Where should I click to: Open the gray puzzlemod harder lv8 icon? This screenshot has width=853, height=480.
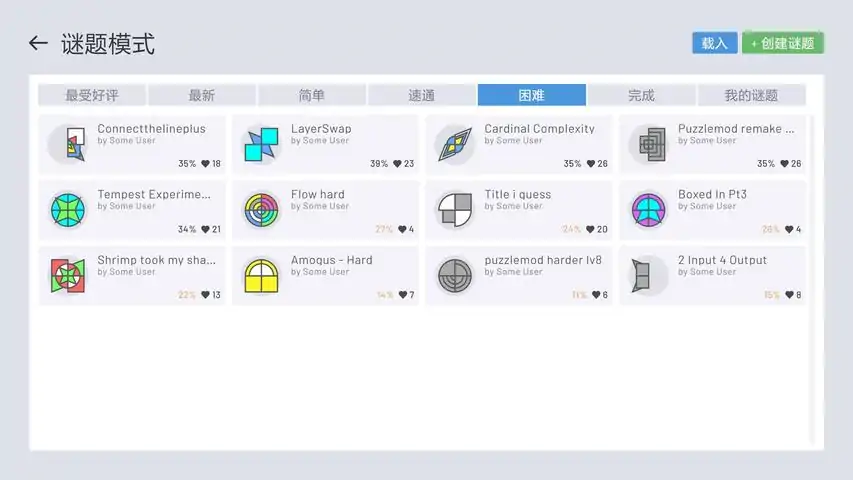click(455, 276)
